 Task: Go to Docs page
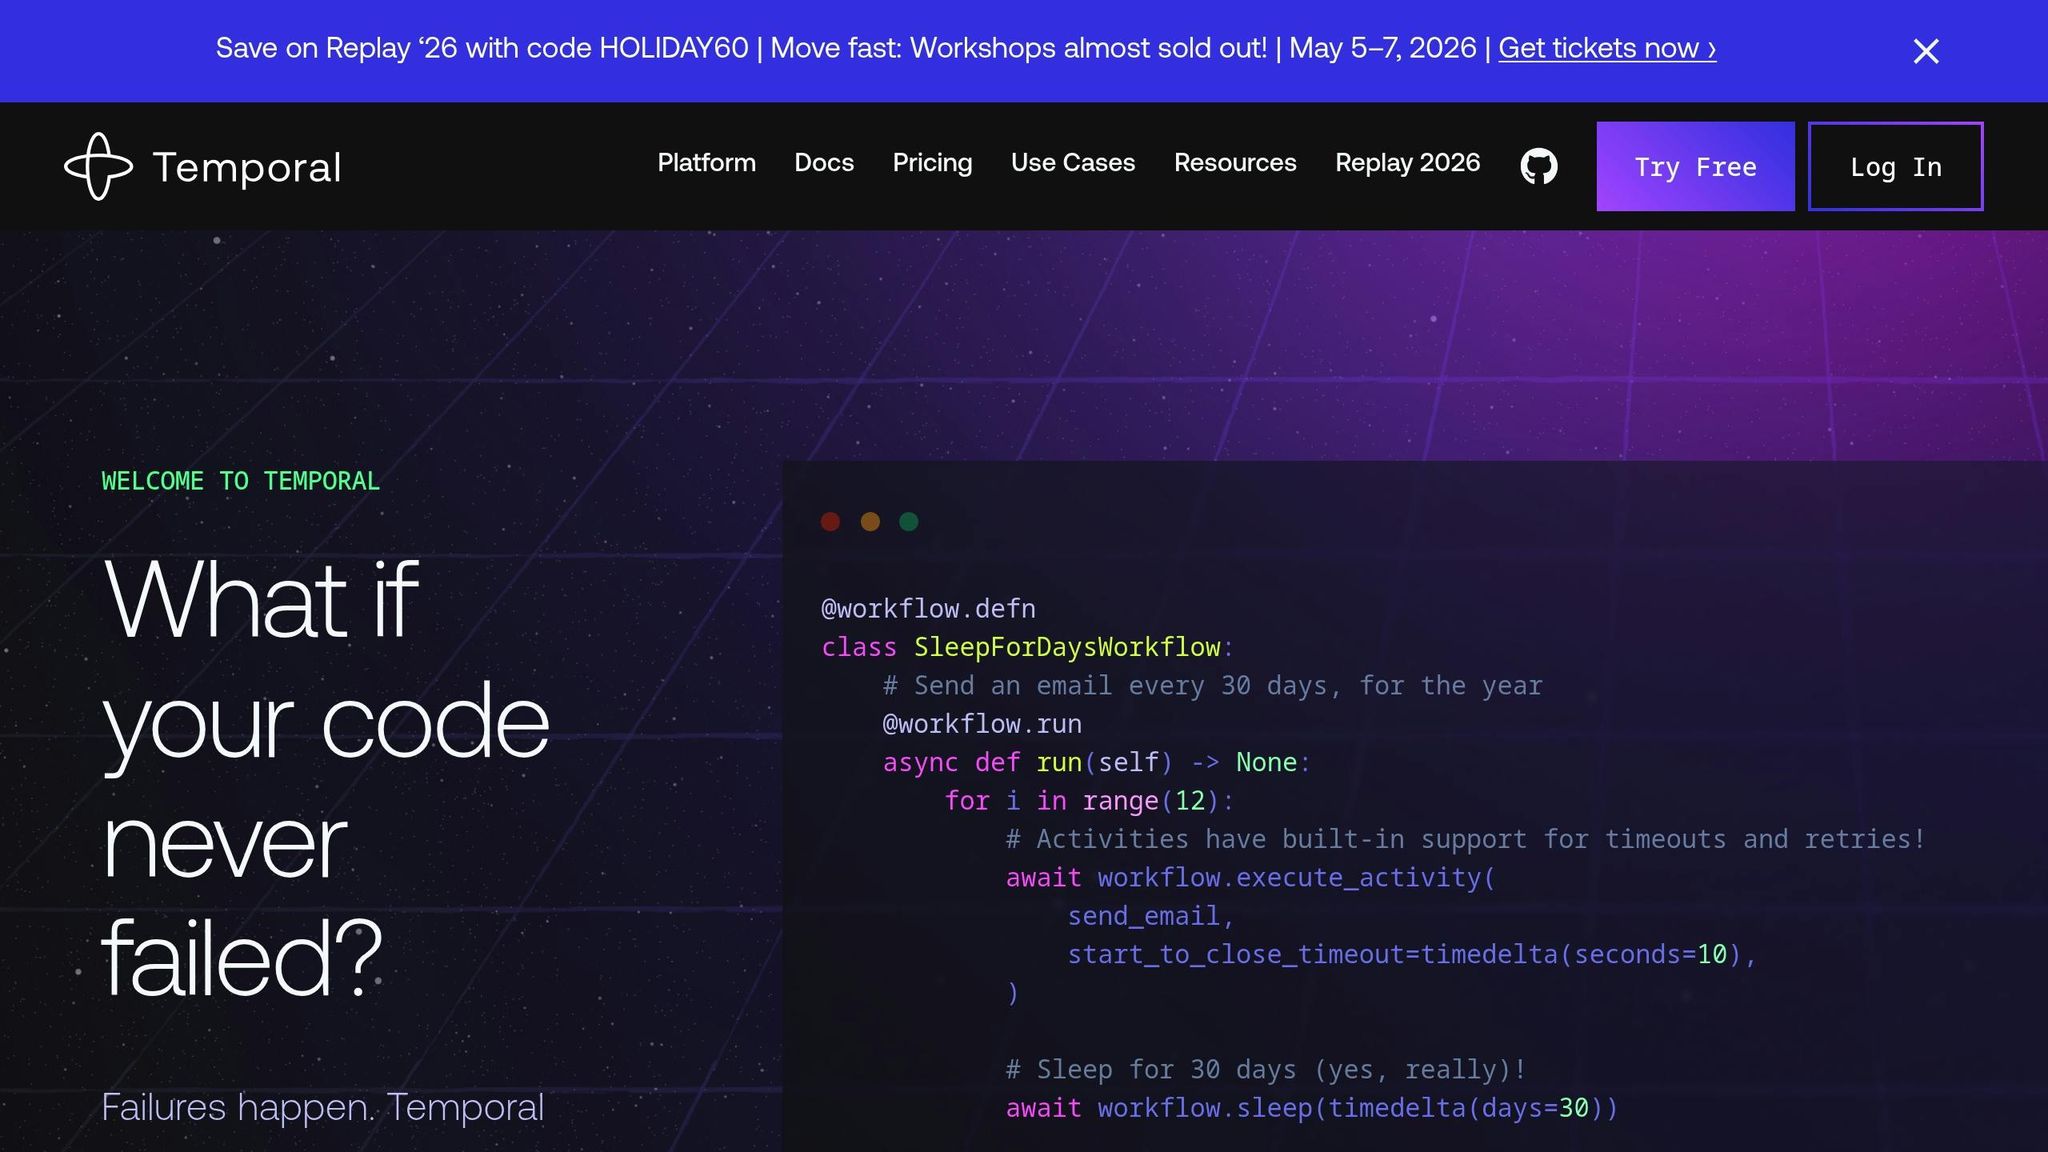point(823,163)
